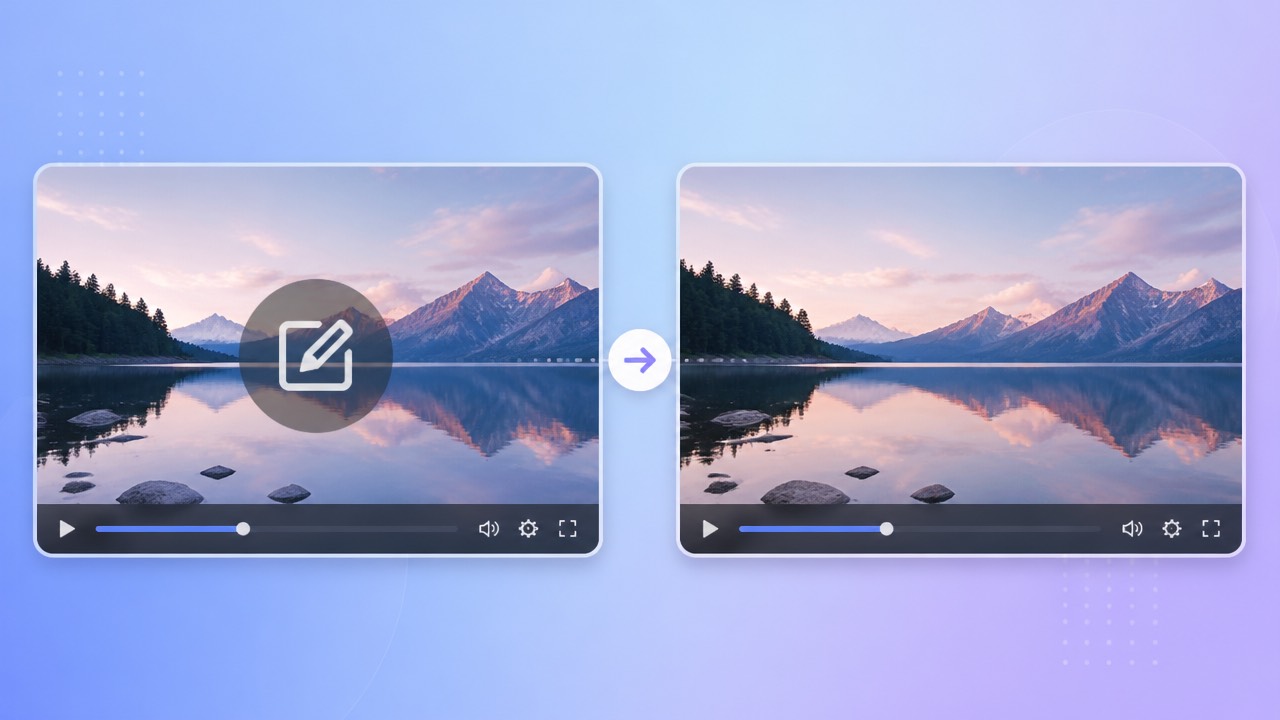The width and height of the screenshot is (1280, 720).
Task: Click the progress slider handle in right player
Action: click(x=886, y=529)
